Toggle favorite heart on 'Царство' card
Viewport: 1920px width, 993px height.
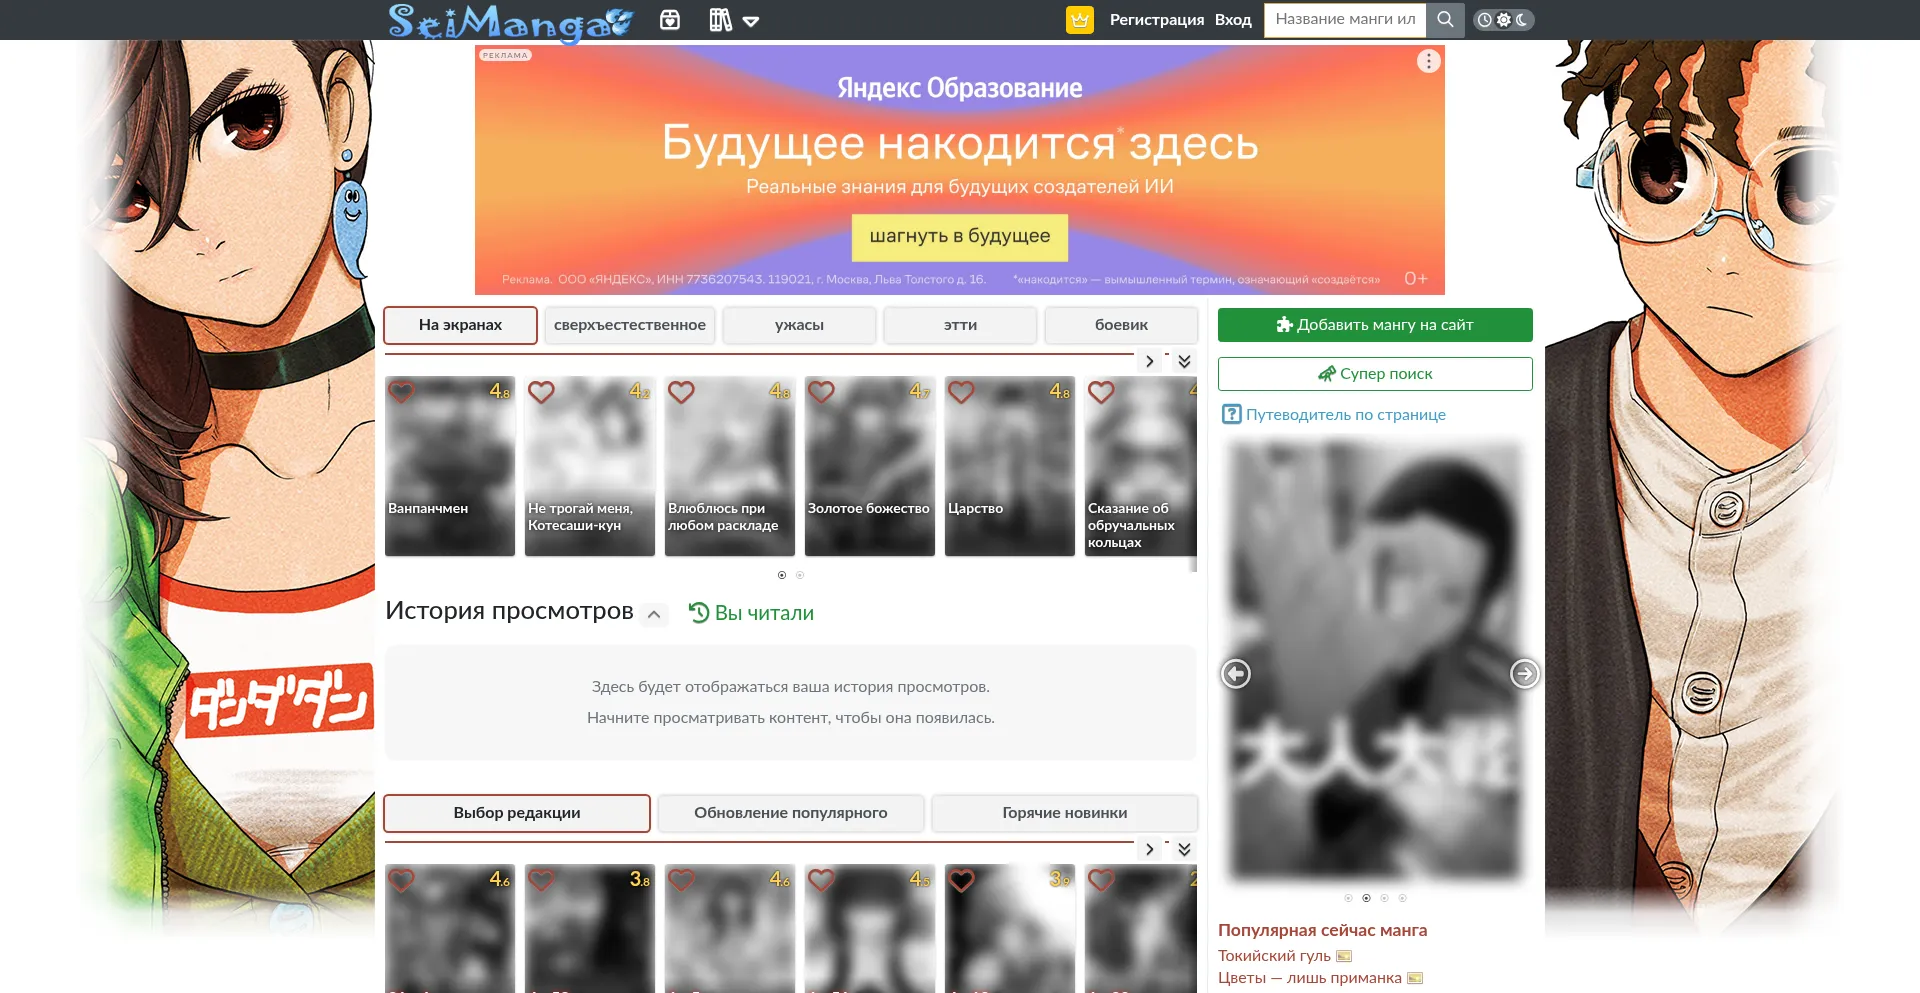click(961, 393)
